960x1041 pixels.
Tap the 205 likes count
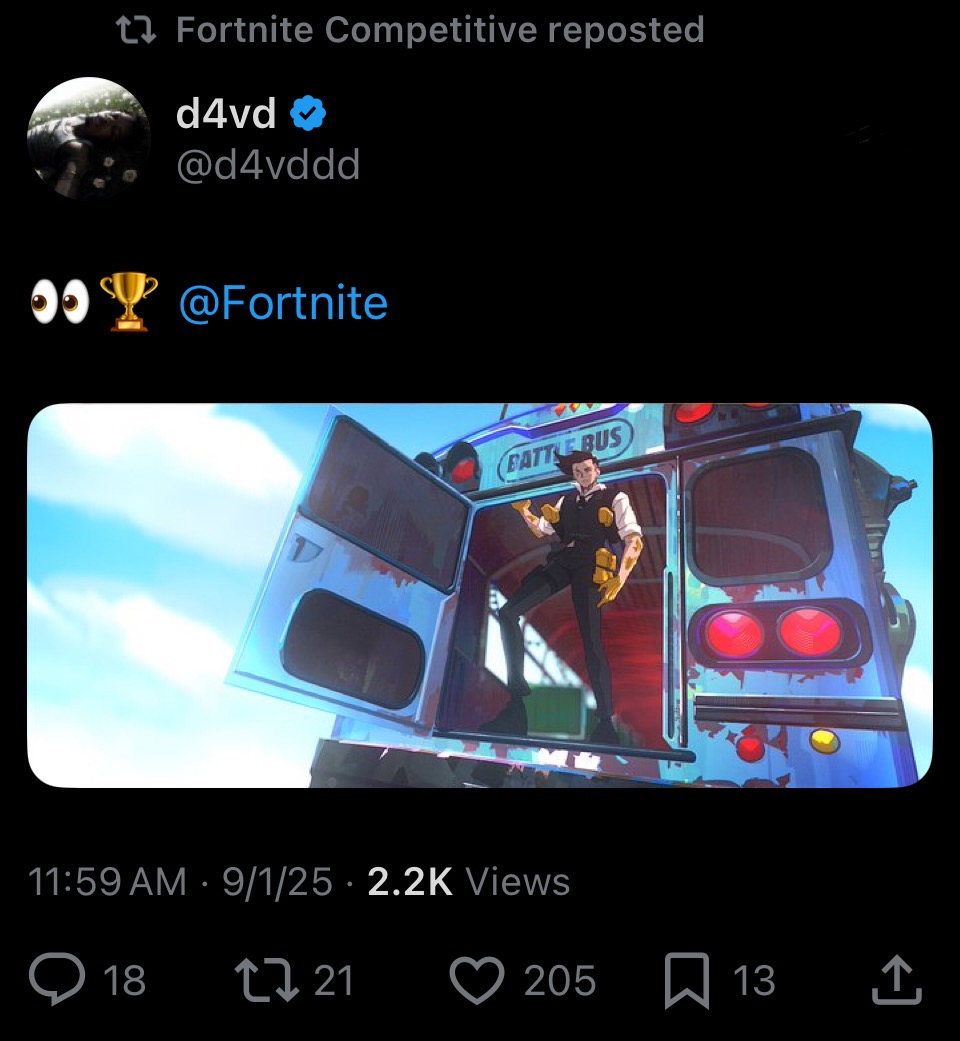pyautogui.click(x=560, y=980)
